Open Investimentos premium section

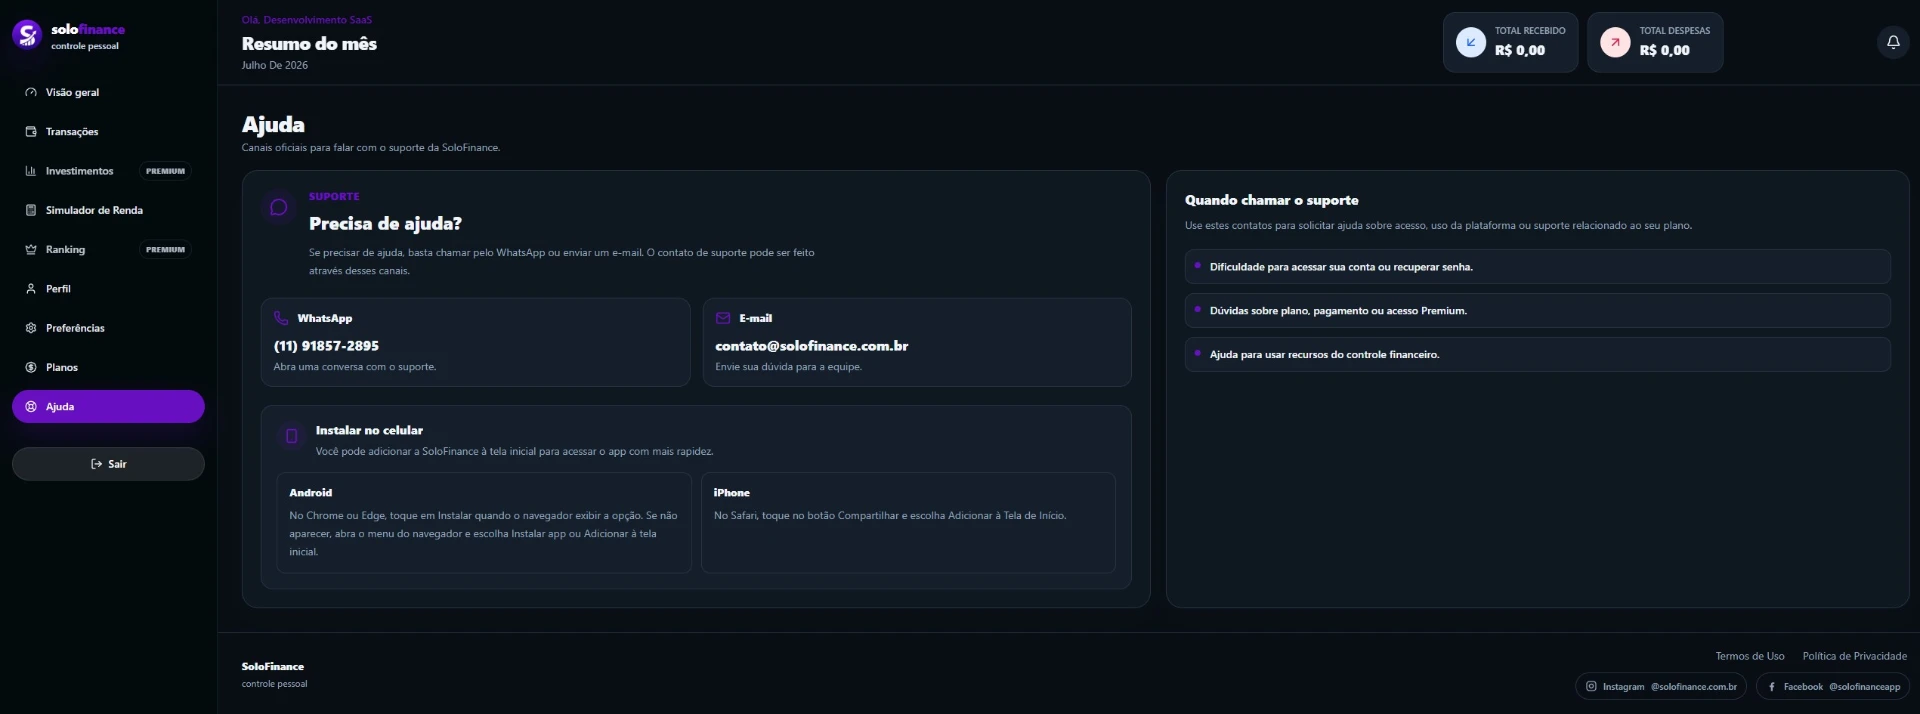[108, 171]
